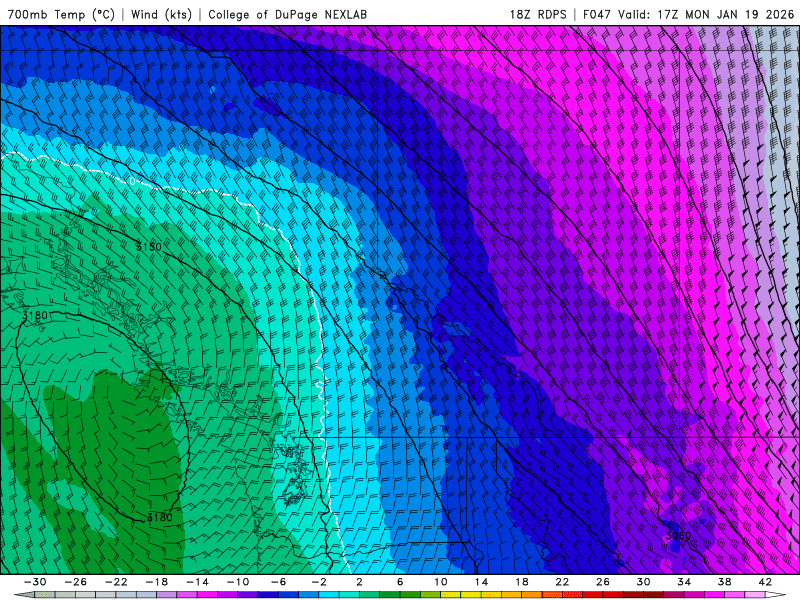The image size is (800, 600).
Task: Select the lower "3180" contour label
Action: point(160,517)
